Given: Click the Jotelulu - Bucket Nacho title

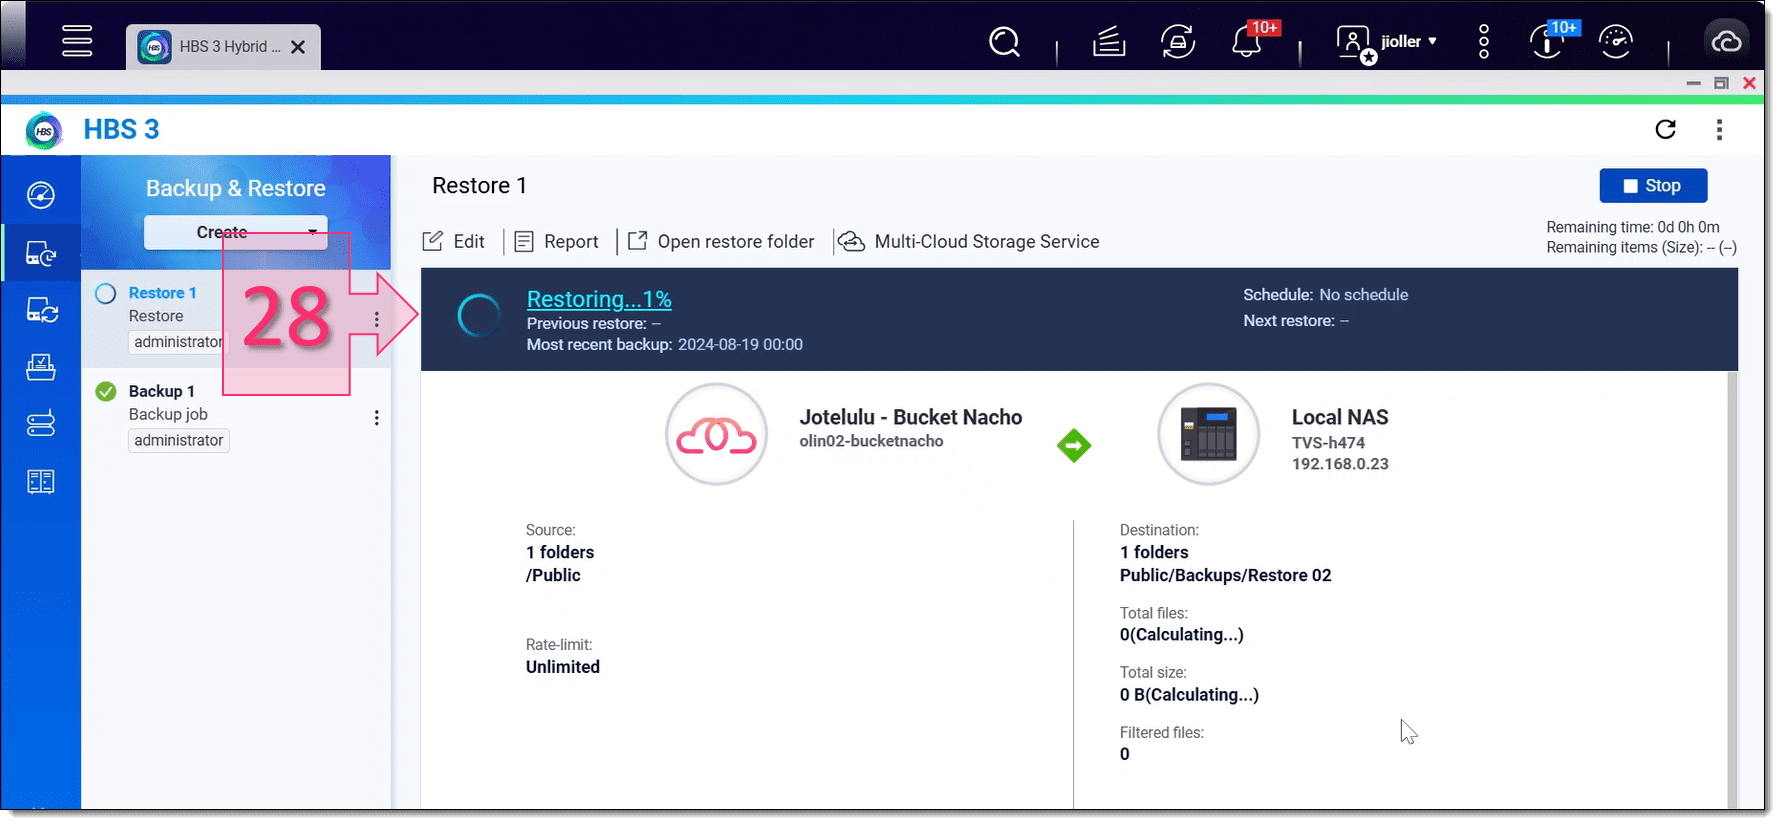Looking at the screenshot, I should [910, 417].
